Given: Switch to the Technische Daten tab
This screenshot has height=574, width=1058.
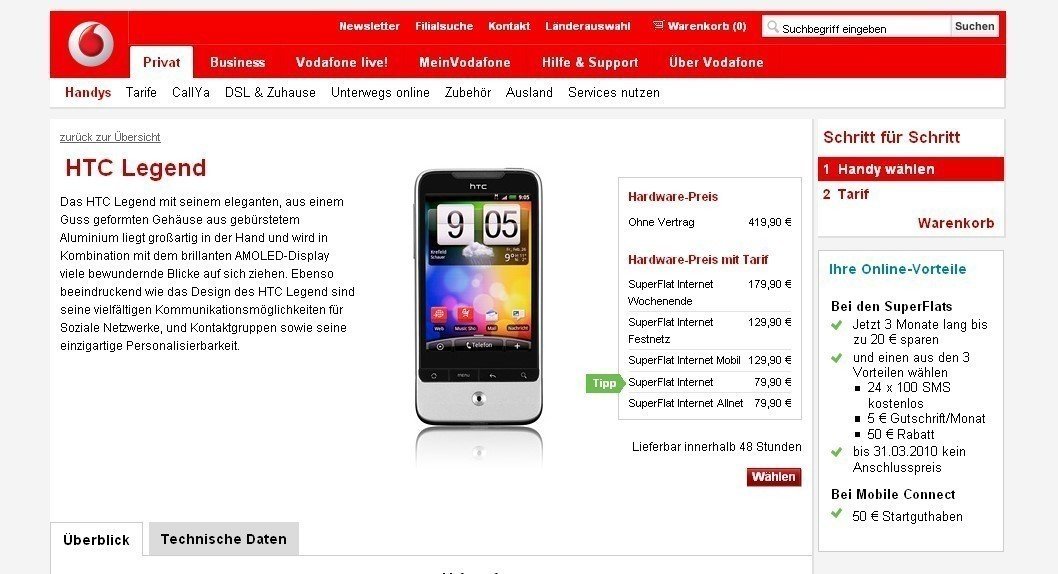Looking at the screenshot, I should click(x=224, y=539).
